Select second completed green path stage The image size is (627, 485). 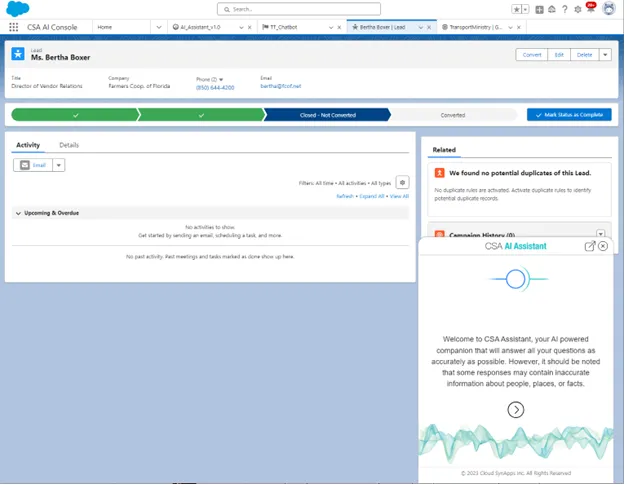click(202, 116)
